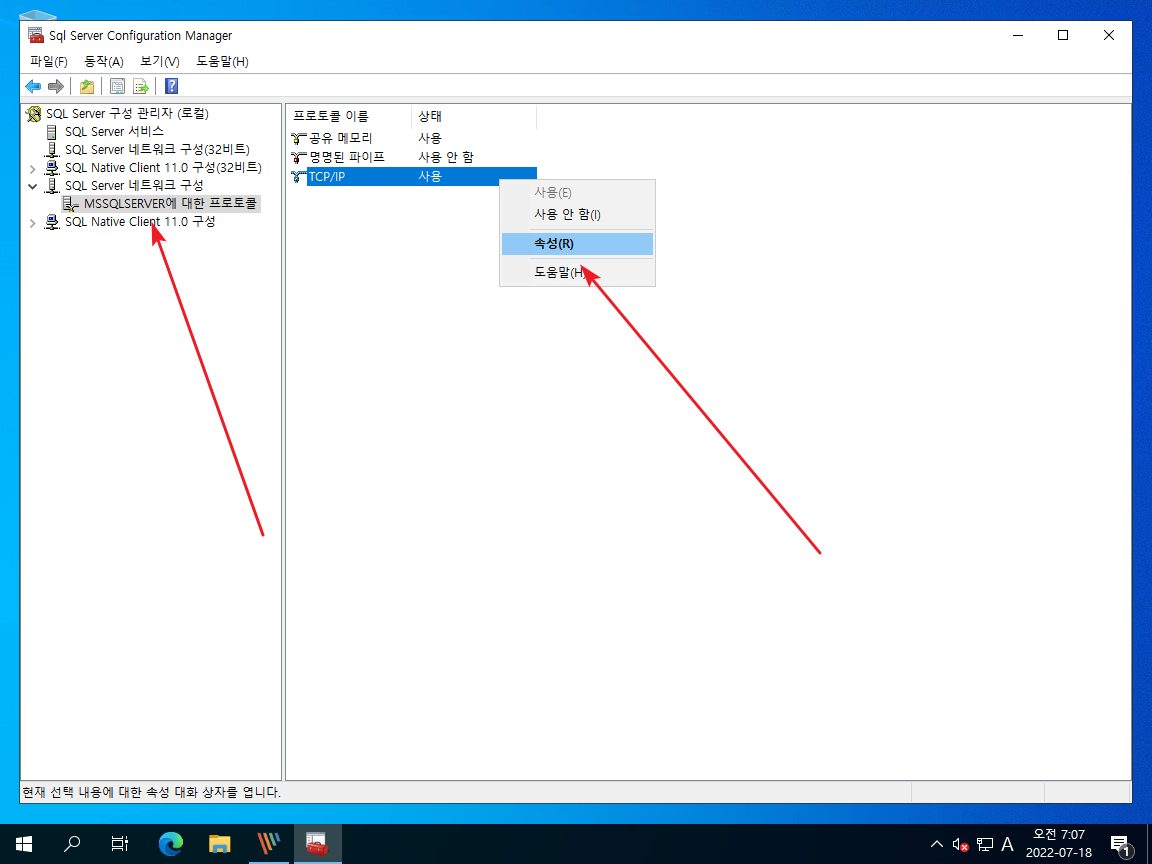
Task: Click the Back arrow toolbar icon
Action: tap(33, 87)
